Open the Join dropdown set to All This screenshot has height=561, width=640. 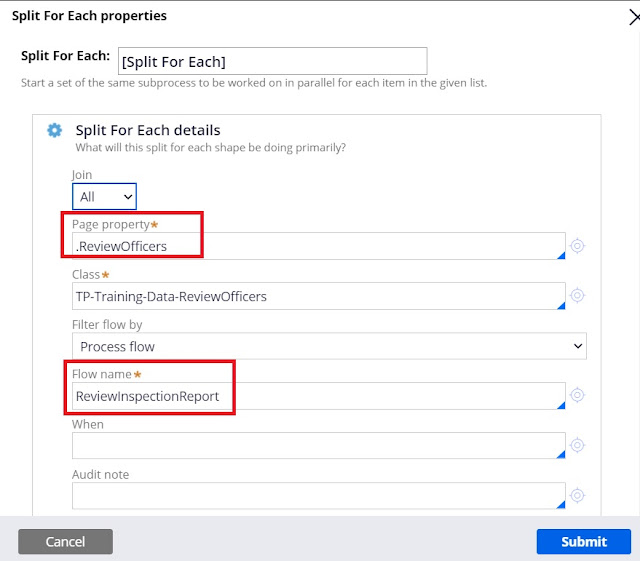point(104,197)
